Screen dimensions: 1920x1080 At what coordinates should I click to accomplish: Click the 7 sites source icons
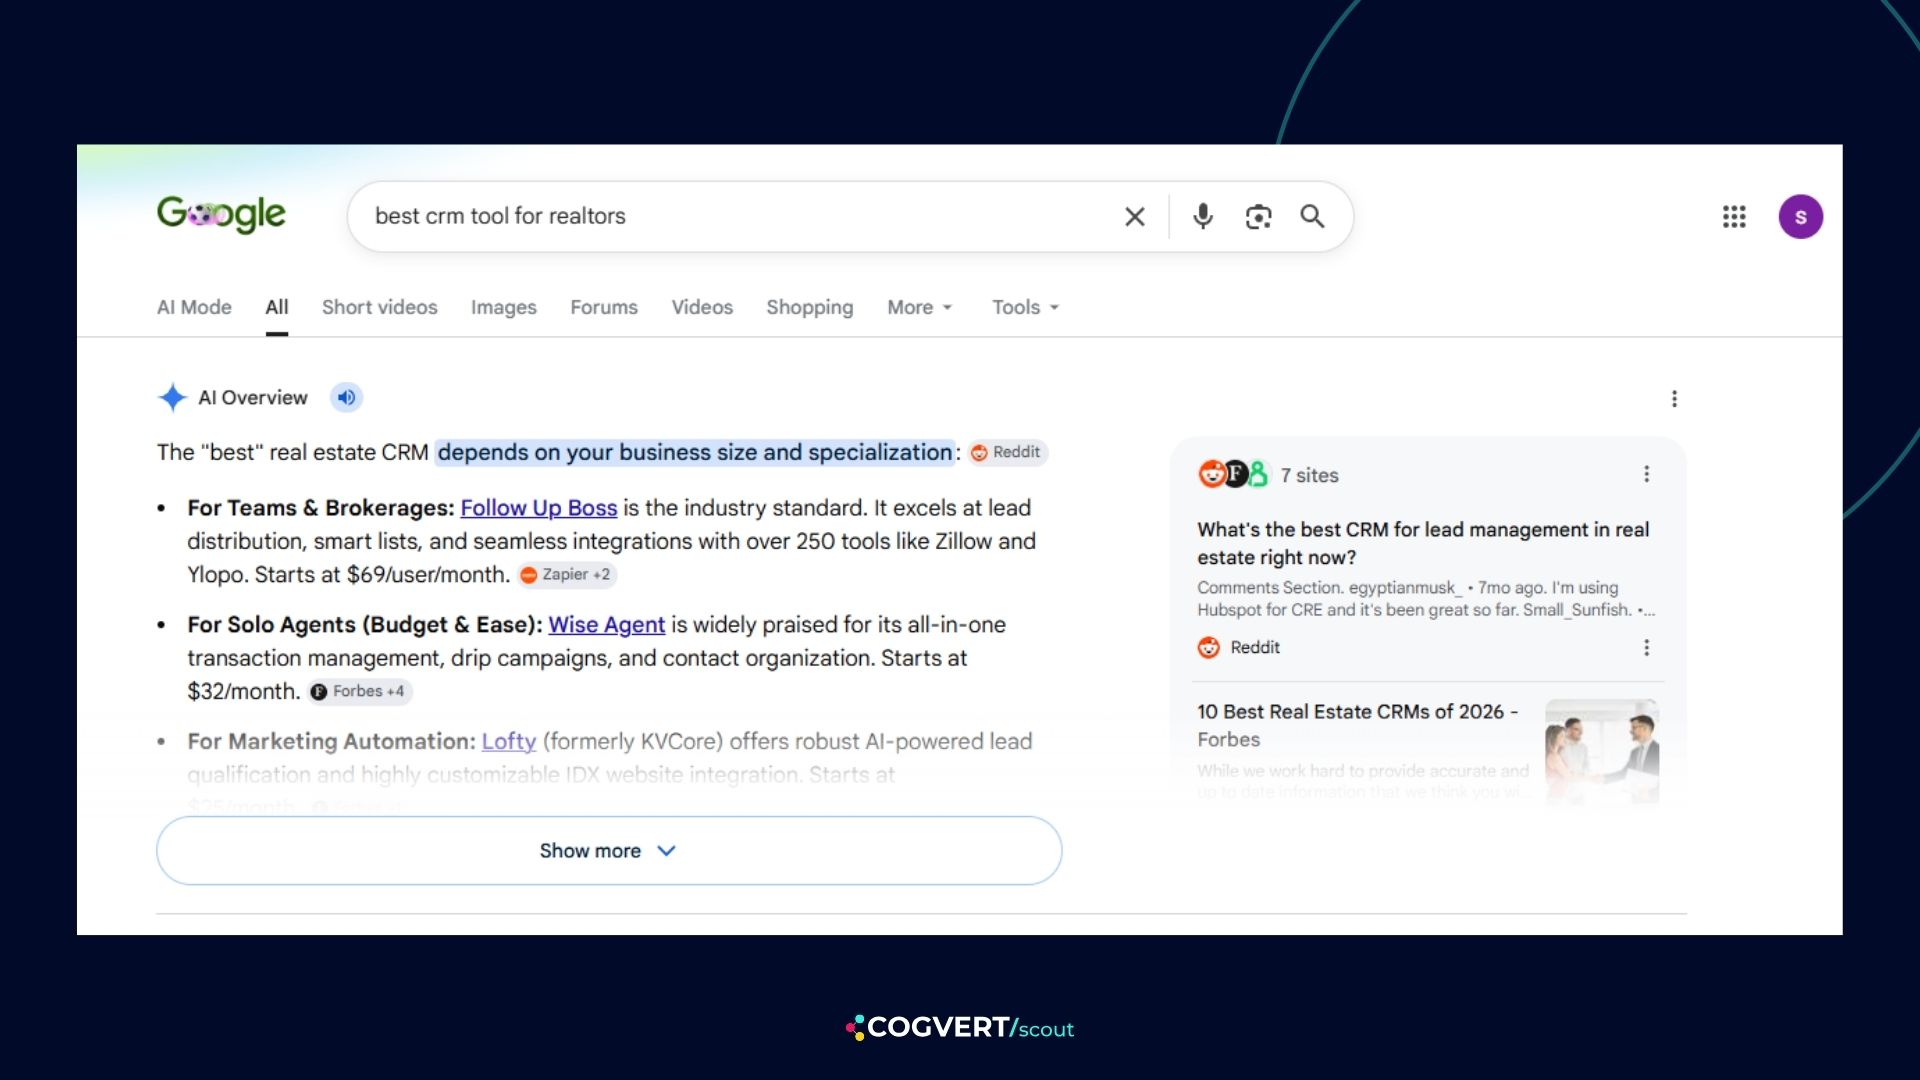[1234, 474]
